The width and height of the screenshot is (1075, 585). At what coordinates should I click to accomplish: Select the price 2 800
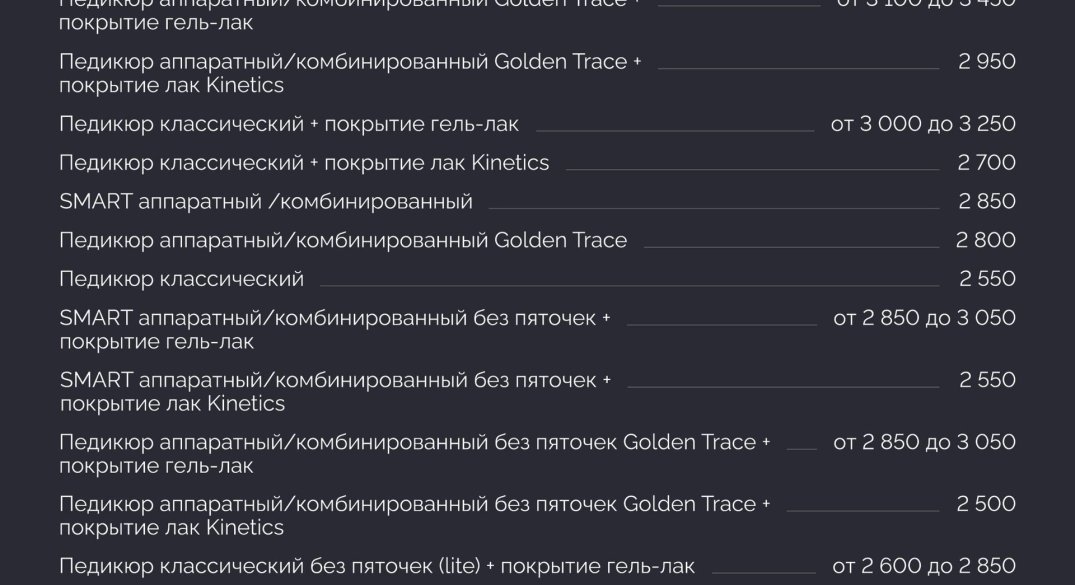click(x=985, y=240)
